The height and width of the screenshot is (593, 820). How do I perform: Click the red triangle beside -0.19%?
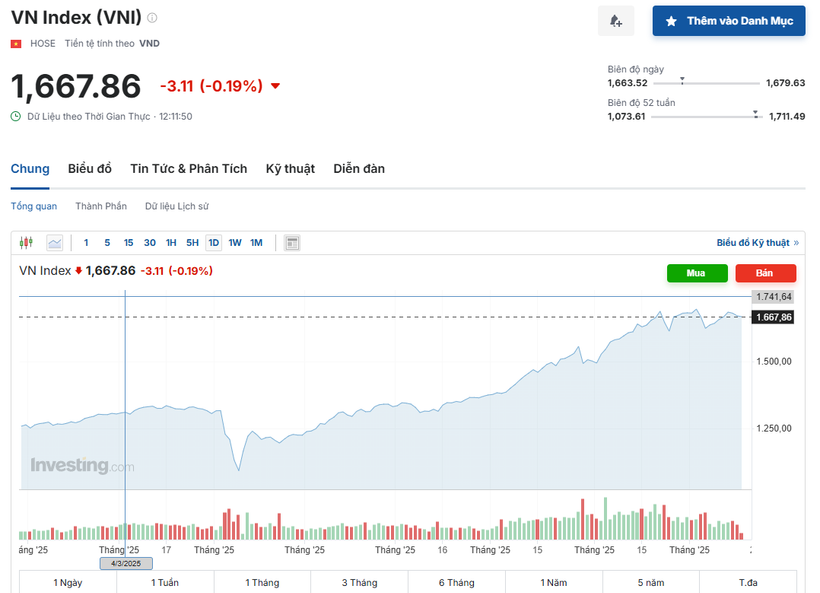coord(275,86)
